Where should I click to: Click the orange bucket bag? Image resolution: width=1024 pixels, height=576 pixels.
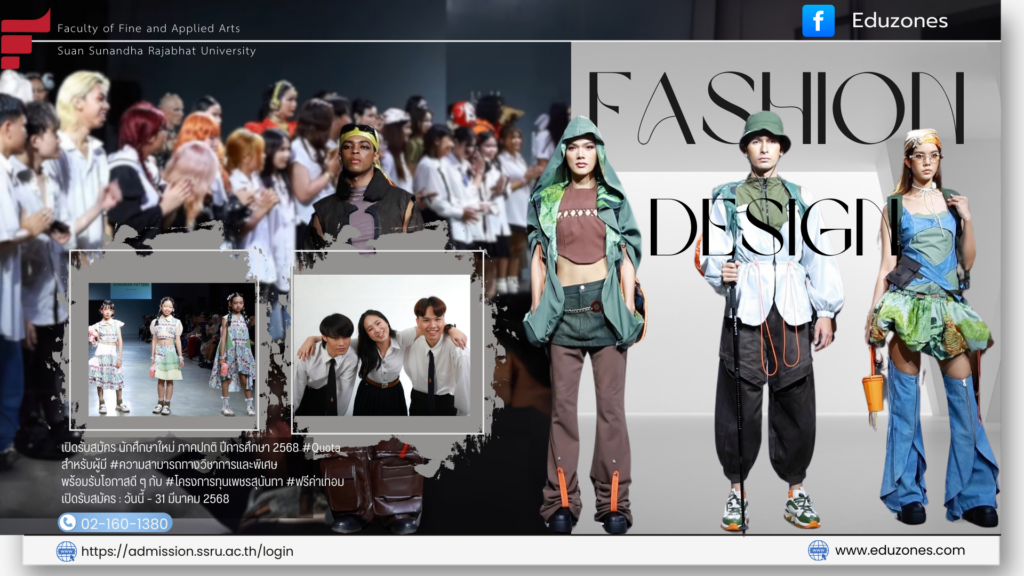point(873,392)
